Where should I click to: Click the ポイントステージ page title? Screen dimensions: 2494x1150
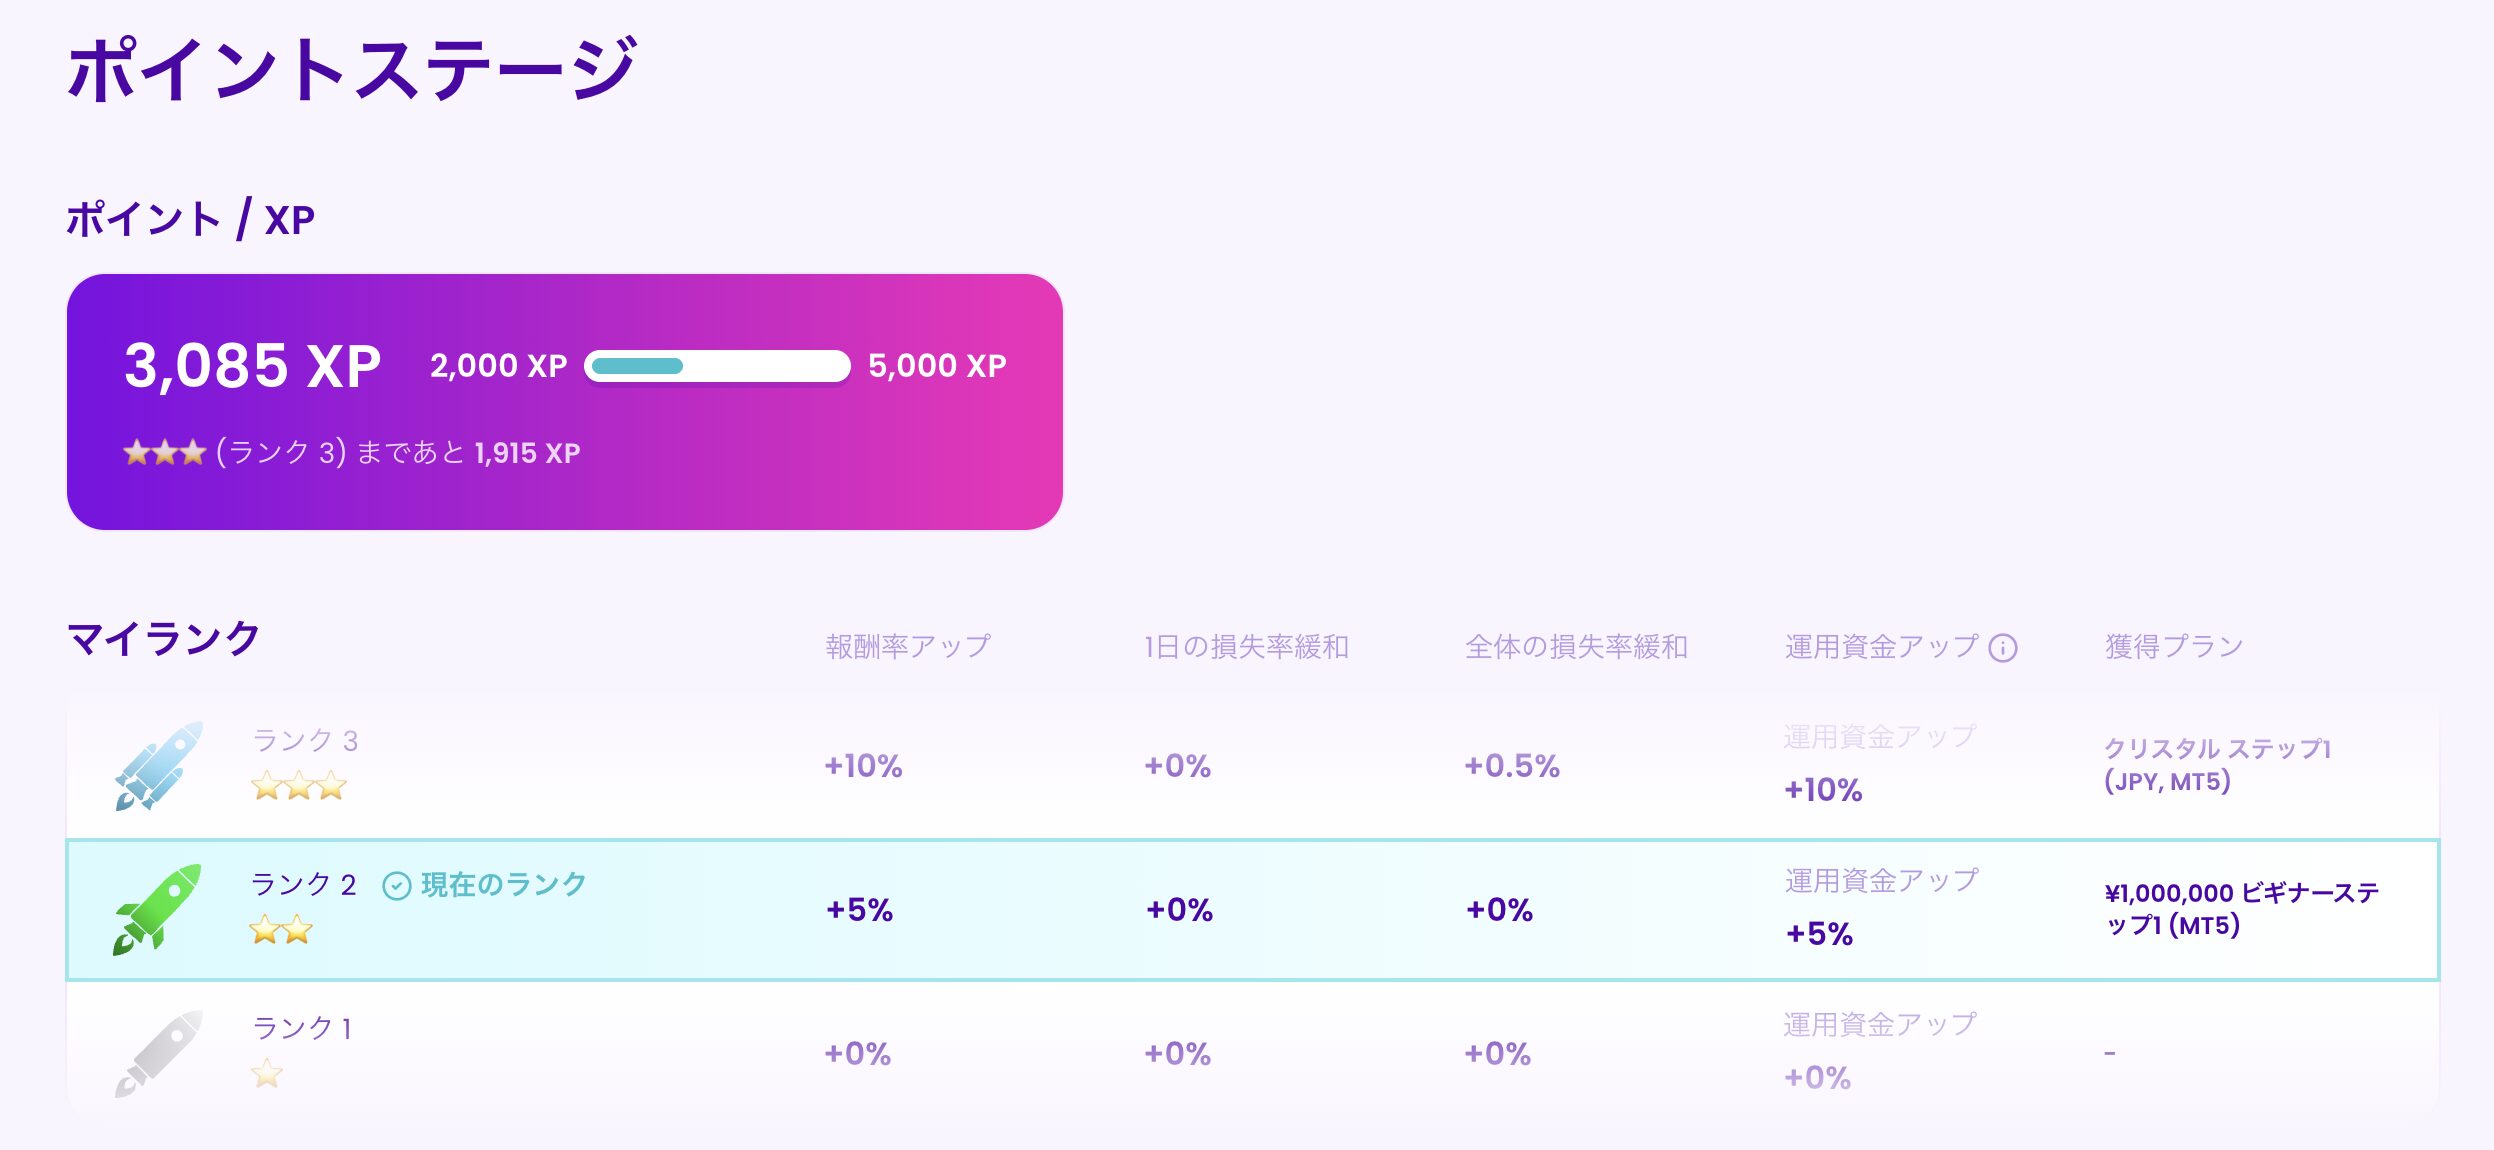tap(352, 68)
